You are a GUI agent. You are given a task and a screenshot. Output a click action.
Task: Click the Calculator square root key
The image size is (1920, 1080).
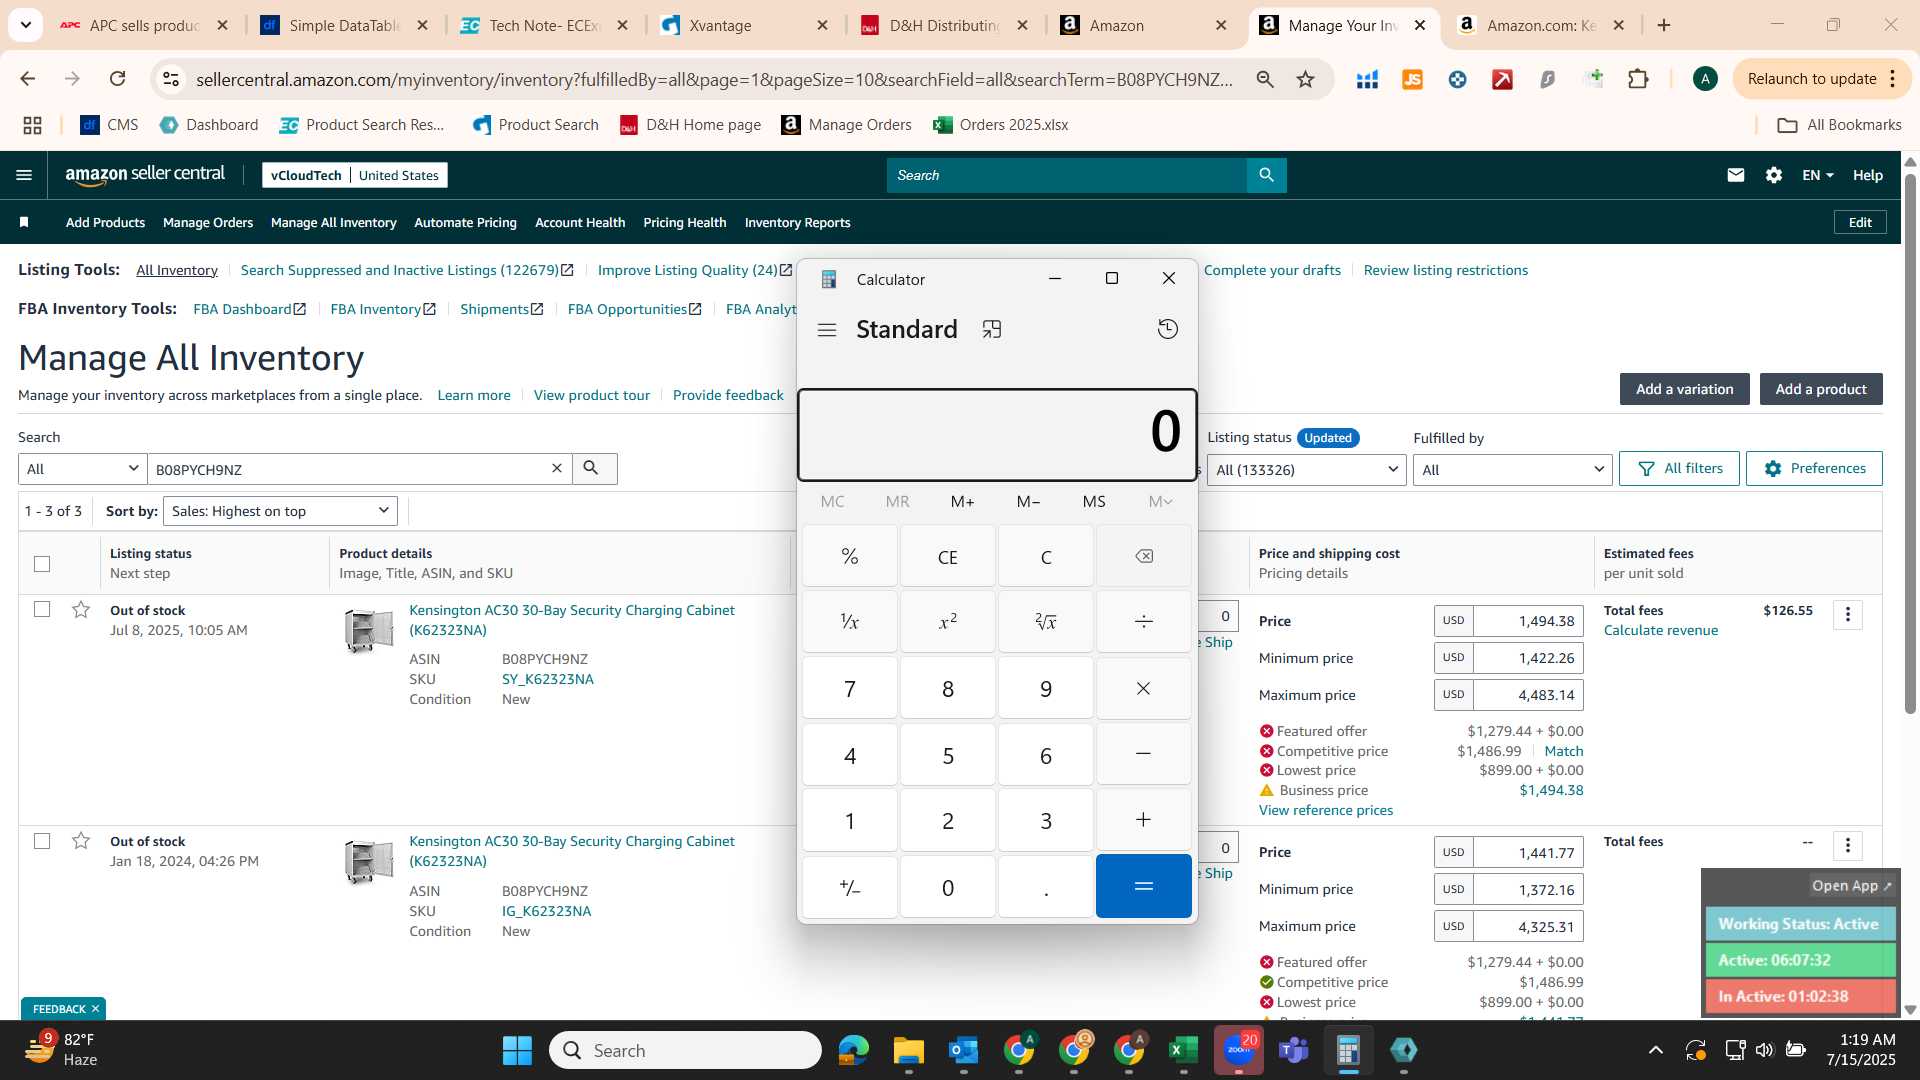click(1046, 622)
